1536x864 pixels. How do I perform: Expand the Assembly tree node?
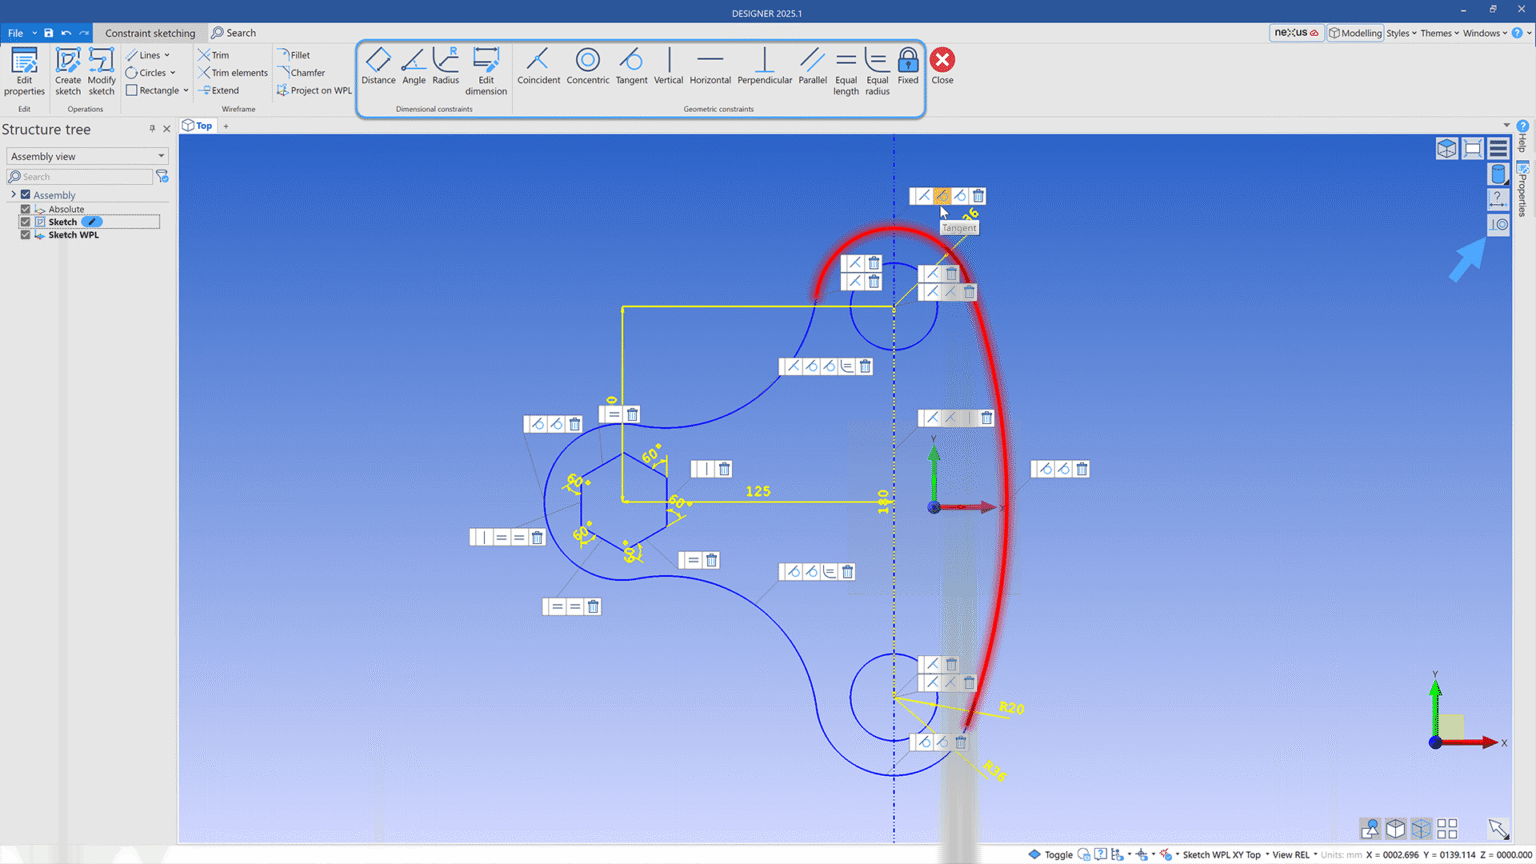pos(13,195)
